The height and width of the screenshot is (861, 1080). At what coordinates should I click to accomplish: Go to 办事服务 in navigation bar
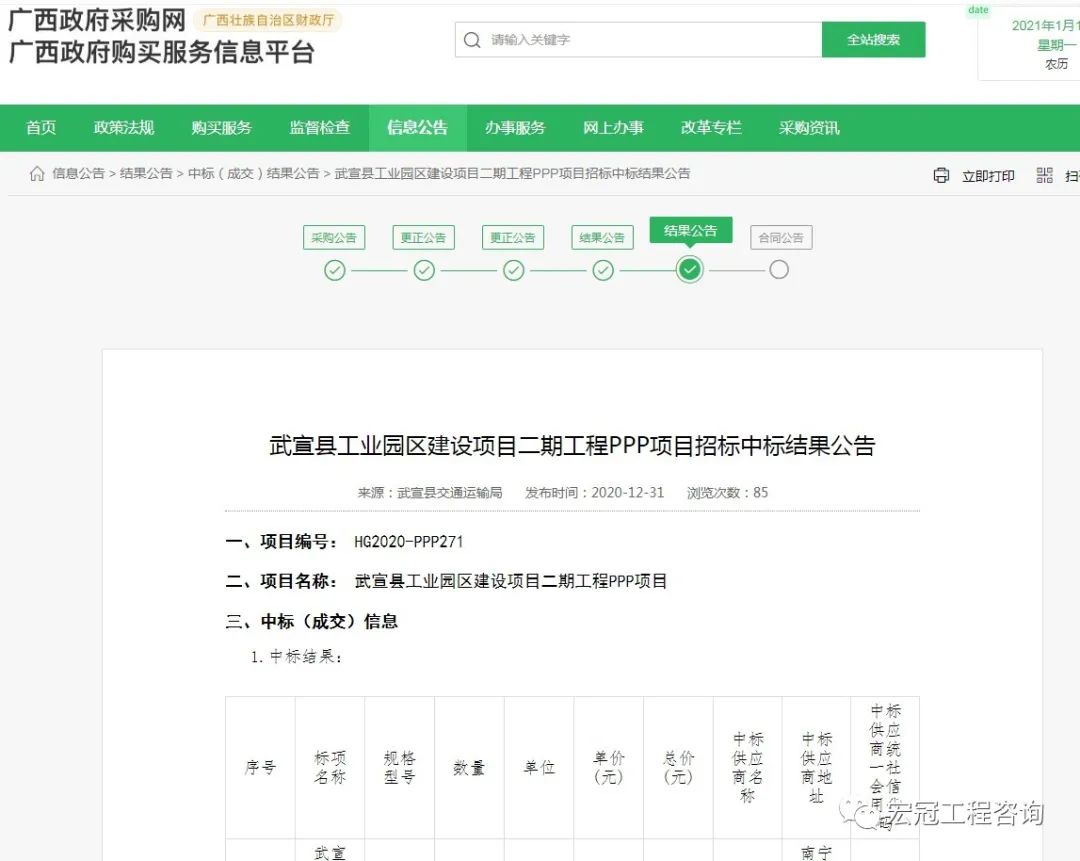pos(515,128)
